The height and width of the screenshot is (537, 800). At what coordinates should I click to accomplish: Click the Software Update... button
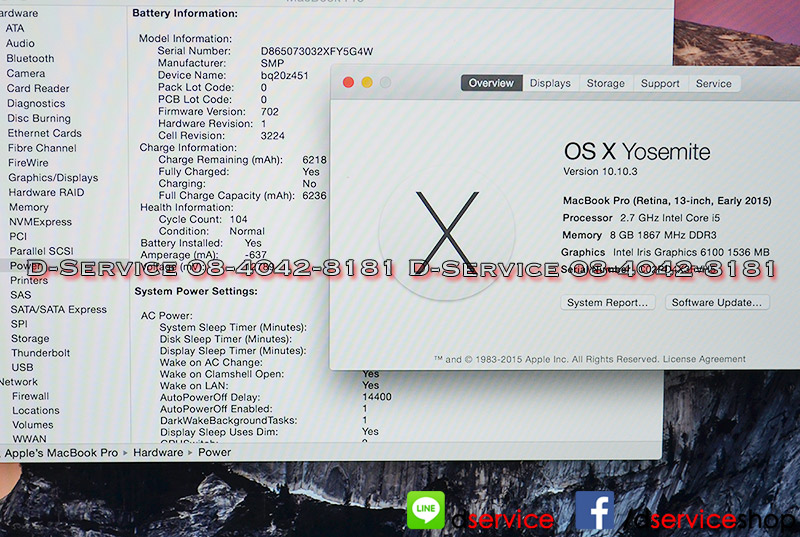click(x=716, y=302)
